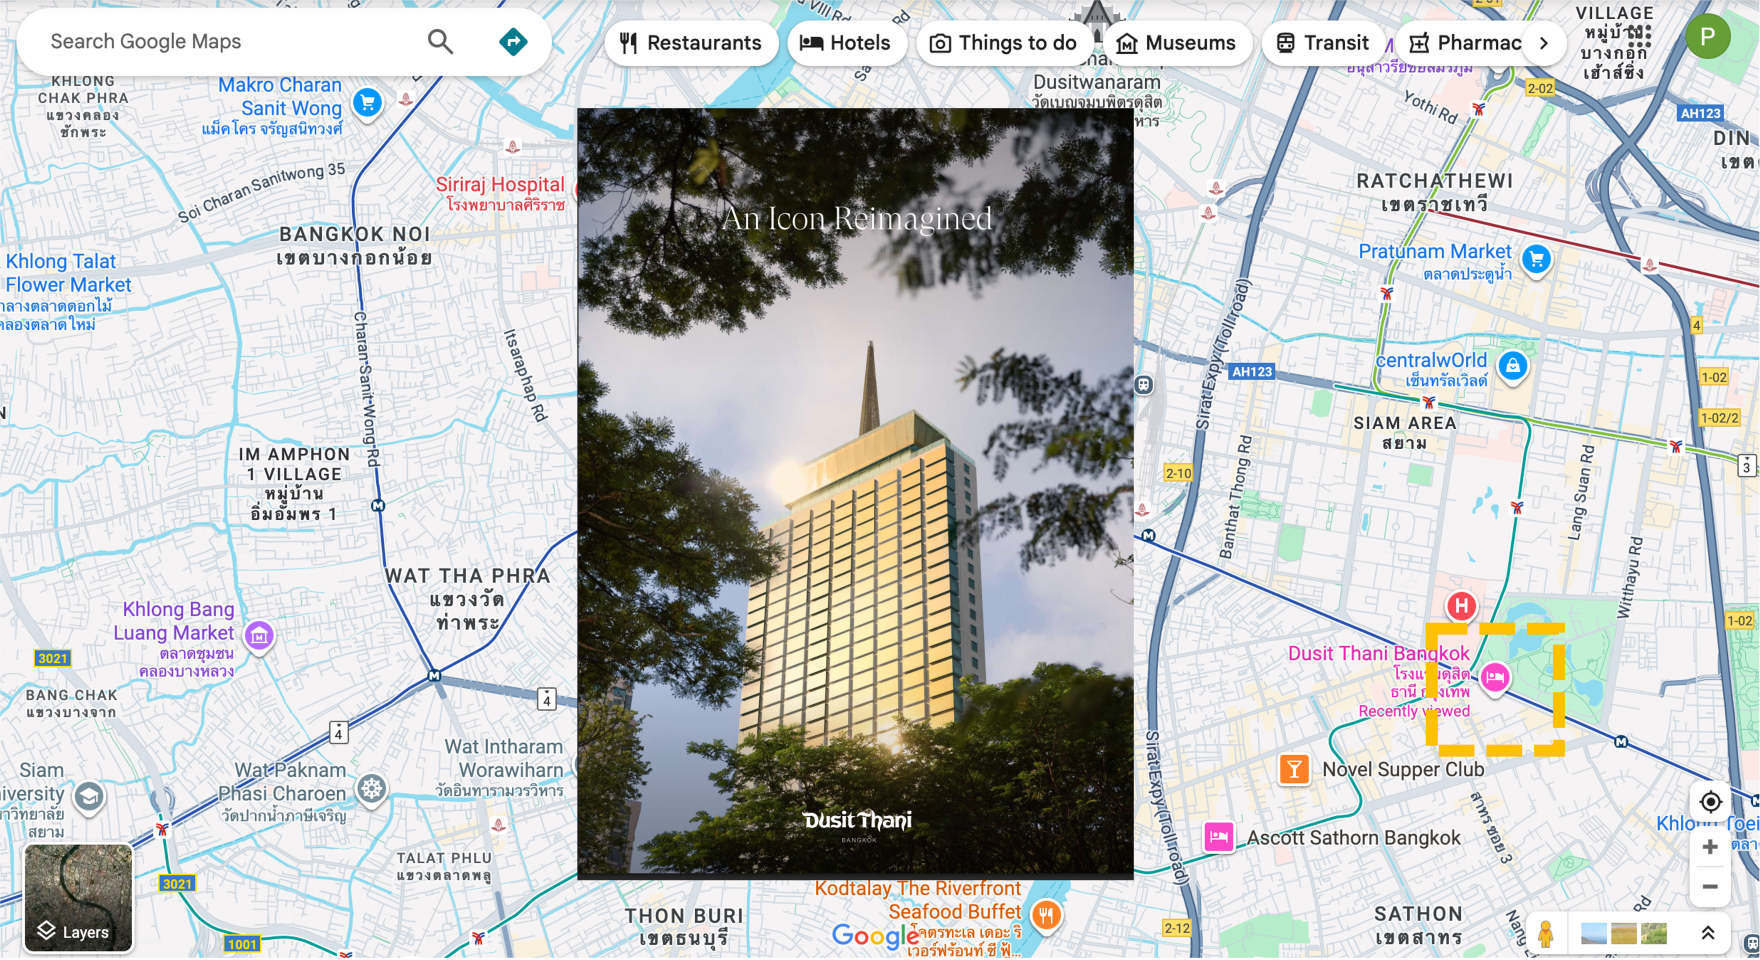Click the Pratunam Market cart pin
This screenshot has width=1760, height=960.
coord(1536,259)
